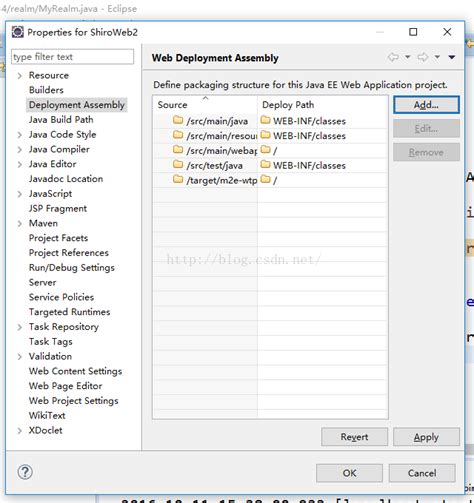Image resolution: width=474 pixels, height=503 pixels.
Task: Click the help question mark icon
Action: (25, 472)
